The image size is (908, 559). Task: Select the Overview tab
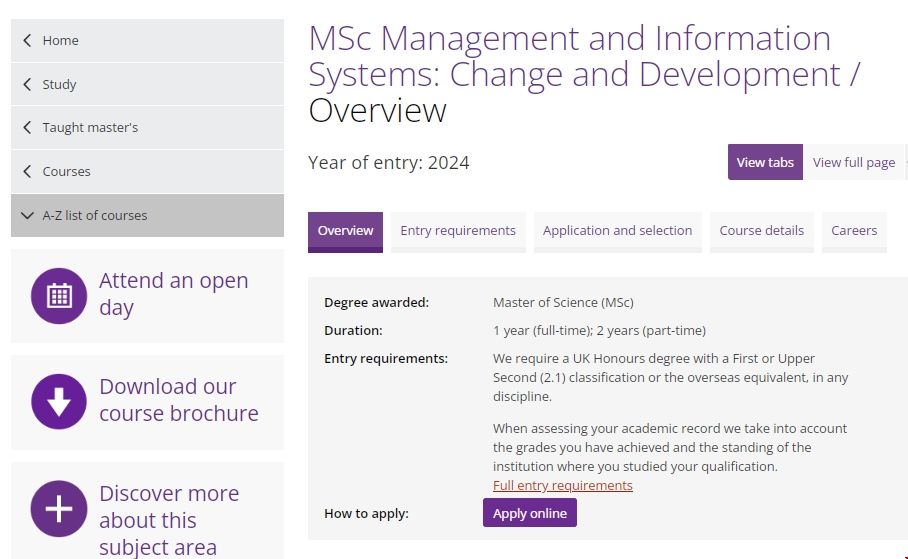pyautogui.click(x=345, y=231)
